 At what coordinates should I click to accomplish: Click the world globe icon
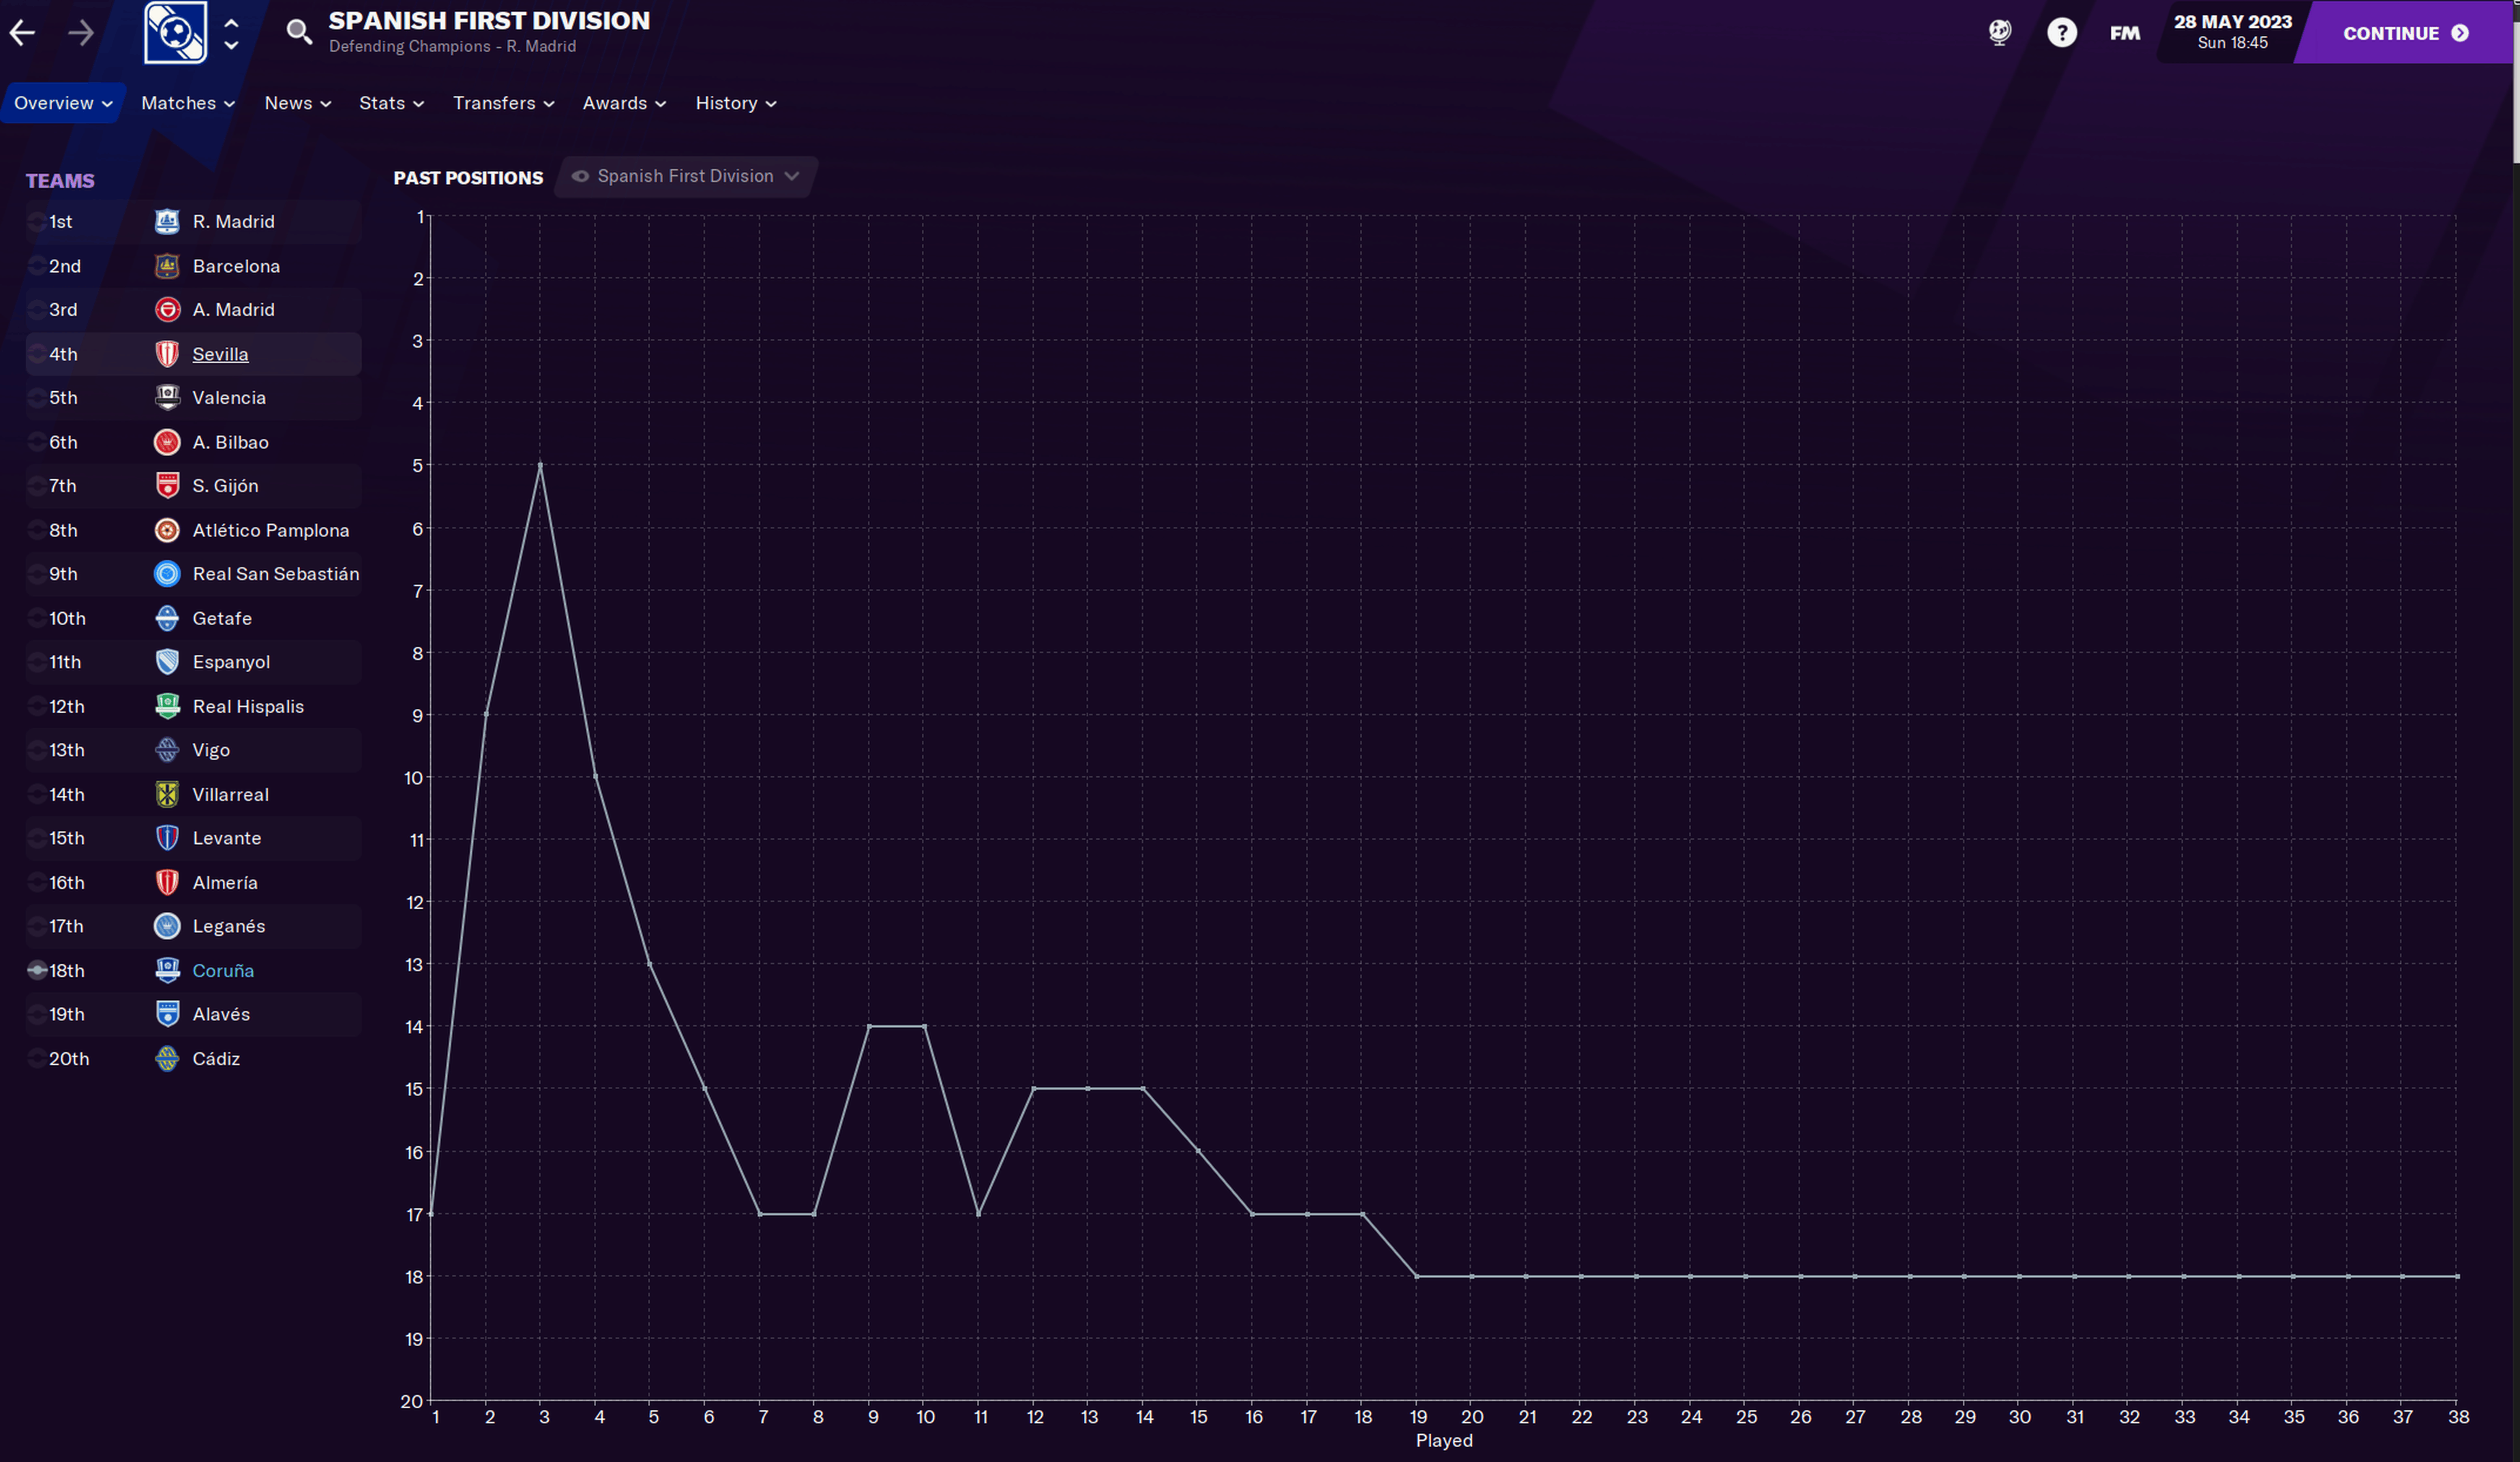pos(1999,32)
